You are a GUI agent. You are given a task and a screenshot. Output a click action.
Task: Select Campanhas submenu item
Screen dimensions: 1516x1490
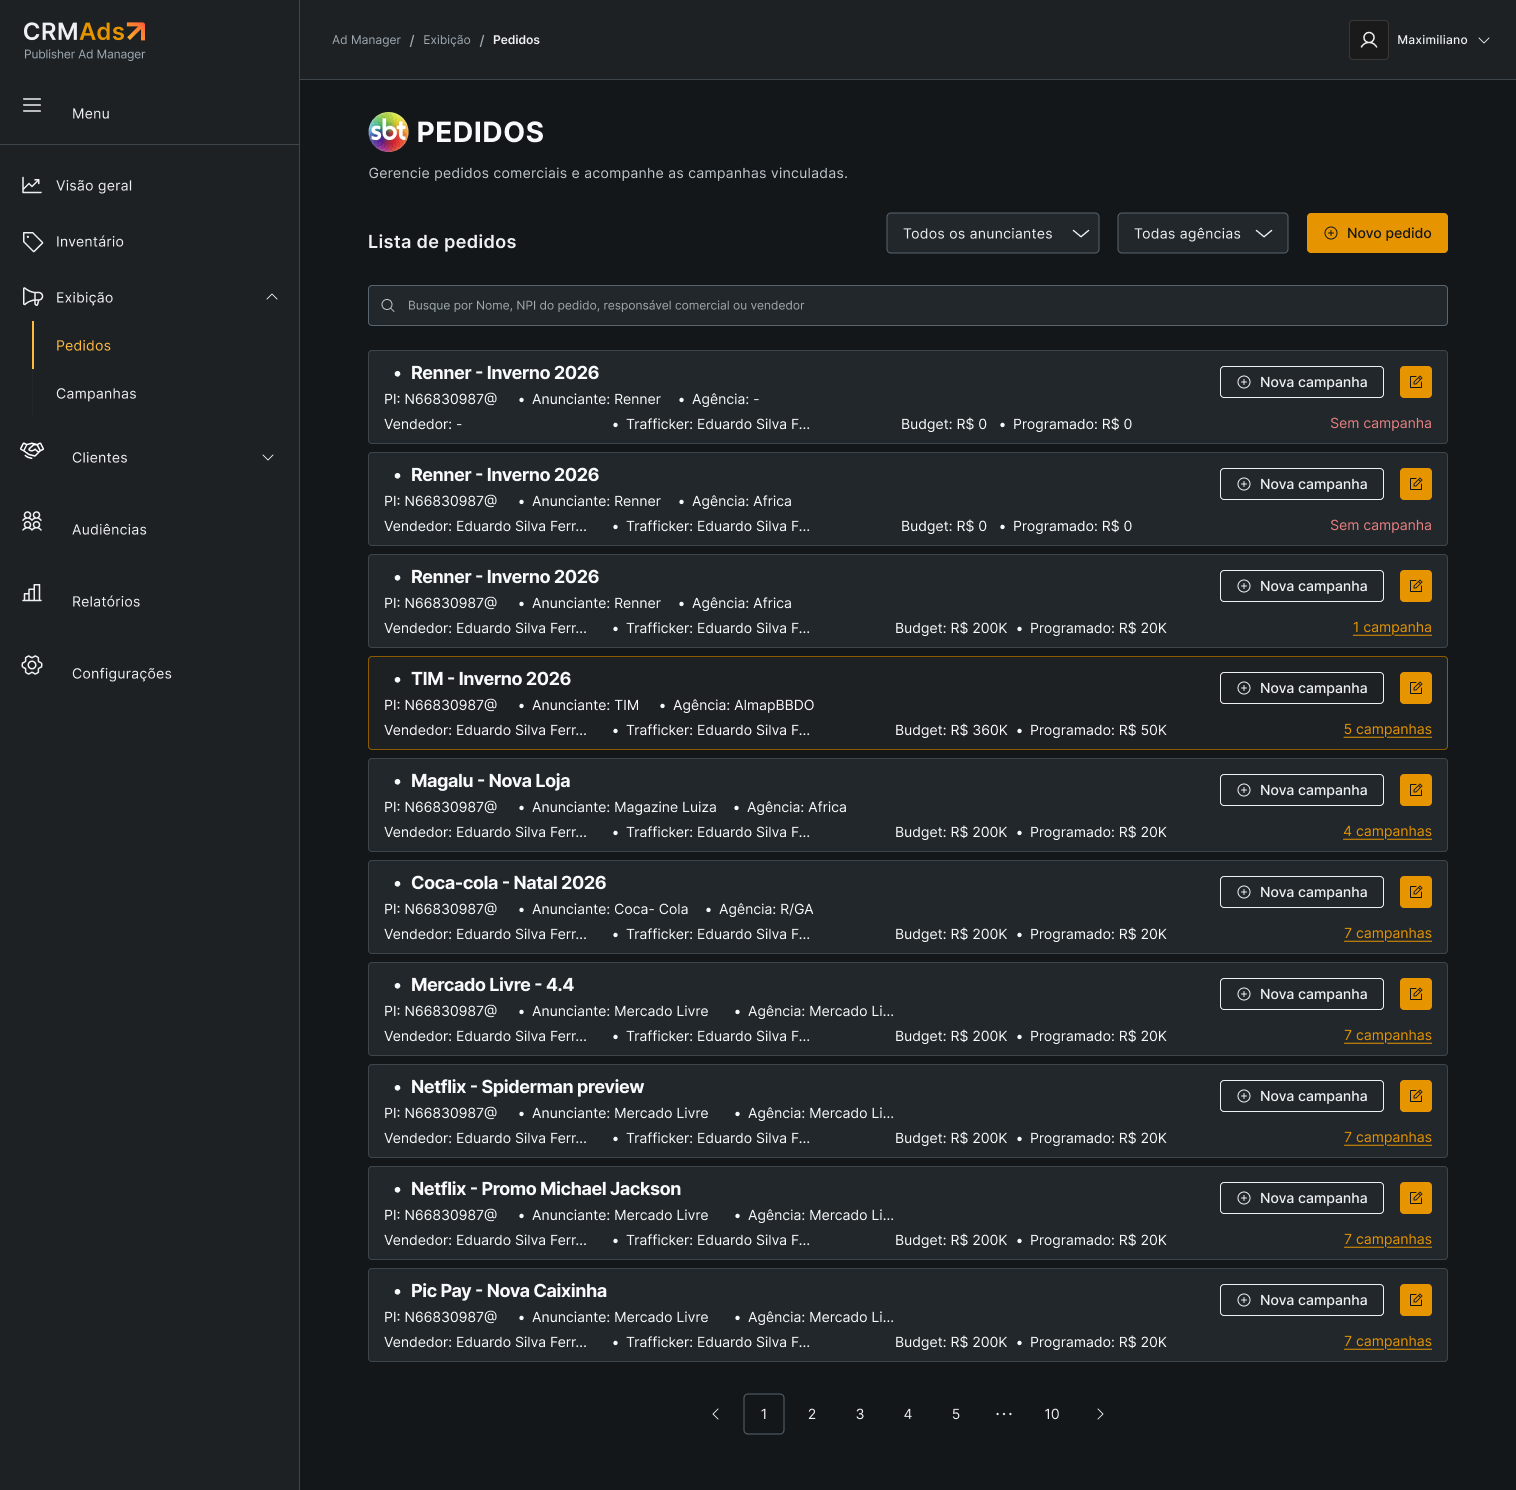[x=96, y=393]
